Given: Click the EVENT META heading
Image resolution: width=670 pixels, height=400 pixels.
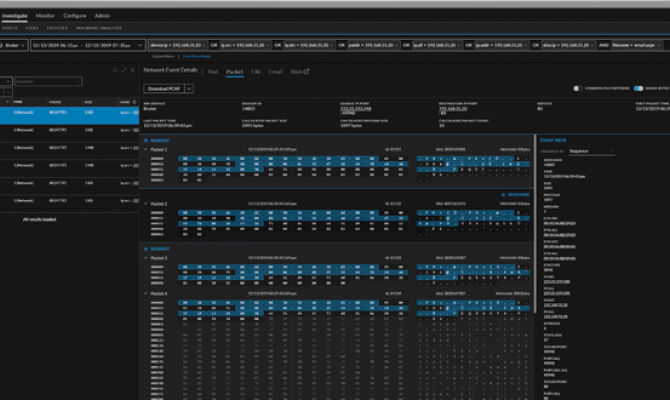Looking at the screenshot, I should [x=553, y=140].
